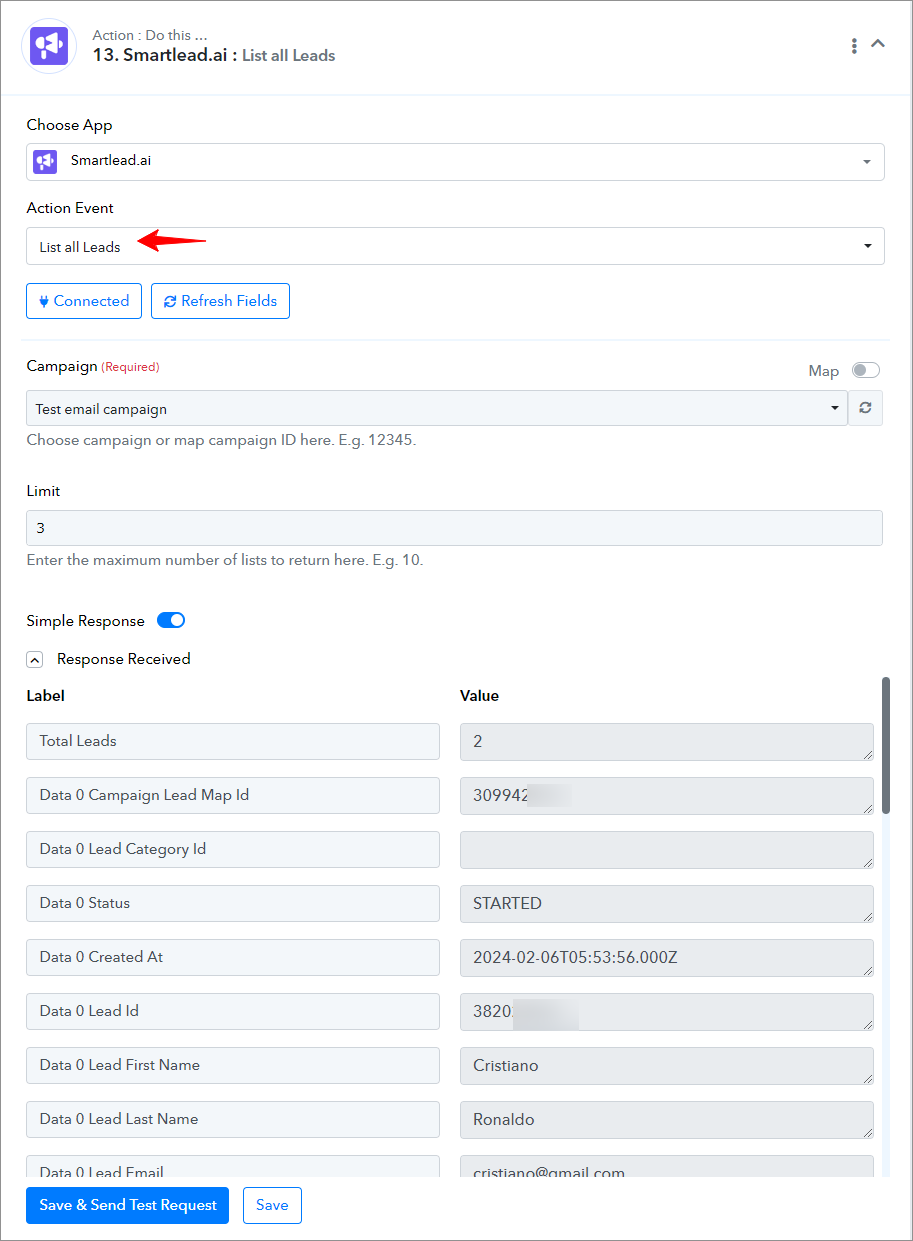Select the Data 0 Campaign Lead Map Id label
Image resolution: width=913 pixels, height=1241 pixels.
(x=233, y=795)
